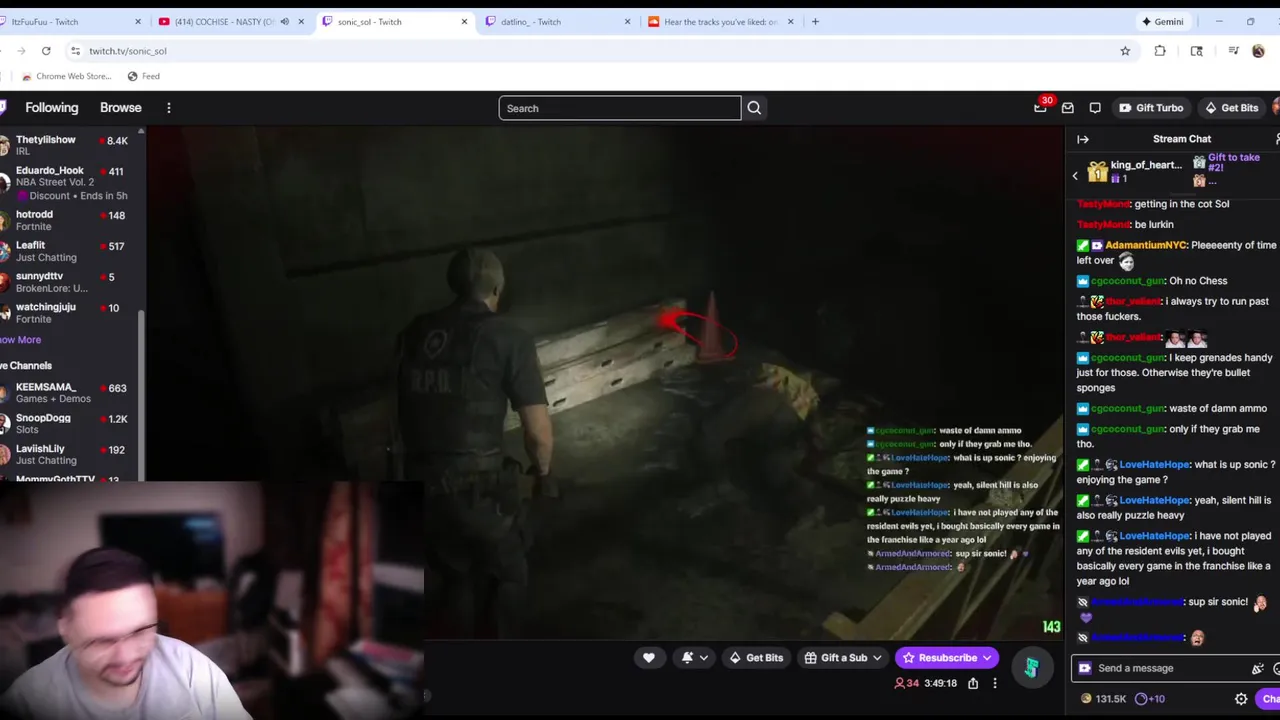This screenshot has width=1280, height=720.
Task: Click the address bar URL twitch.tv/sonic_sol
Action: [127, 51]
